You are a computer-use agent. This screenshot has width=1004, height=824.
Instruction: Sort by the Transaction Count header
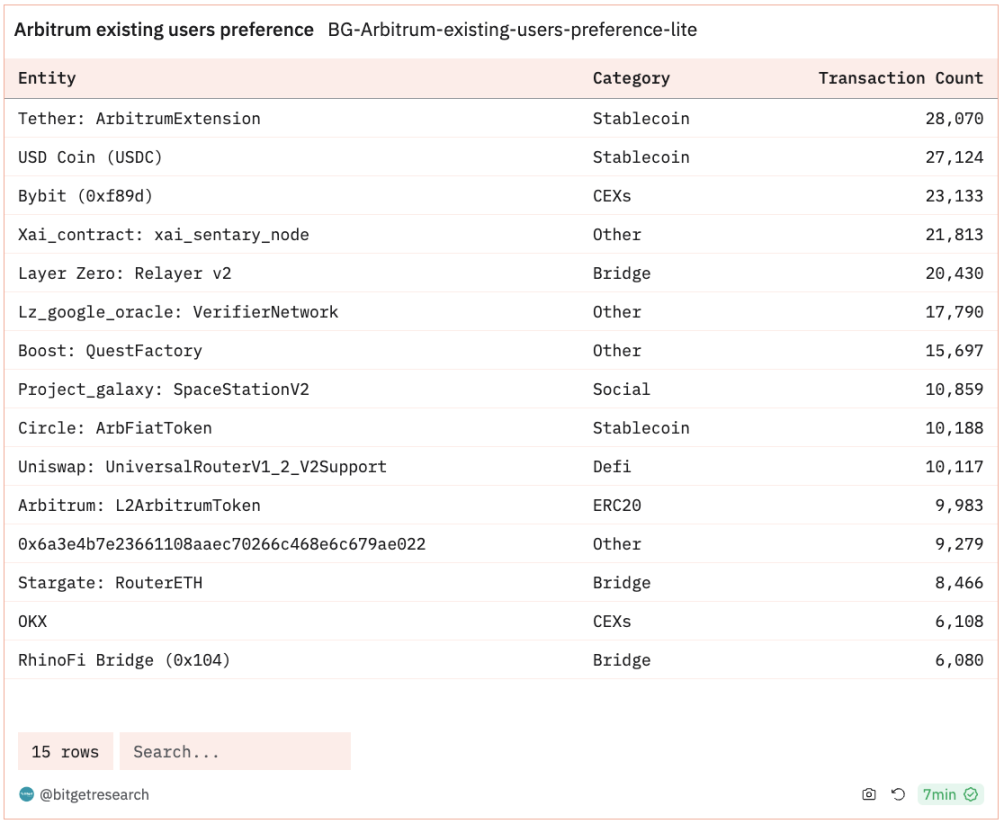[x=900, y=78]
